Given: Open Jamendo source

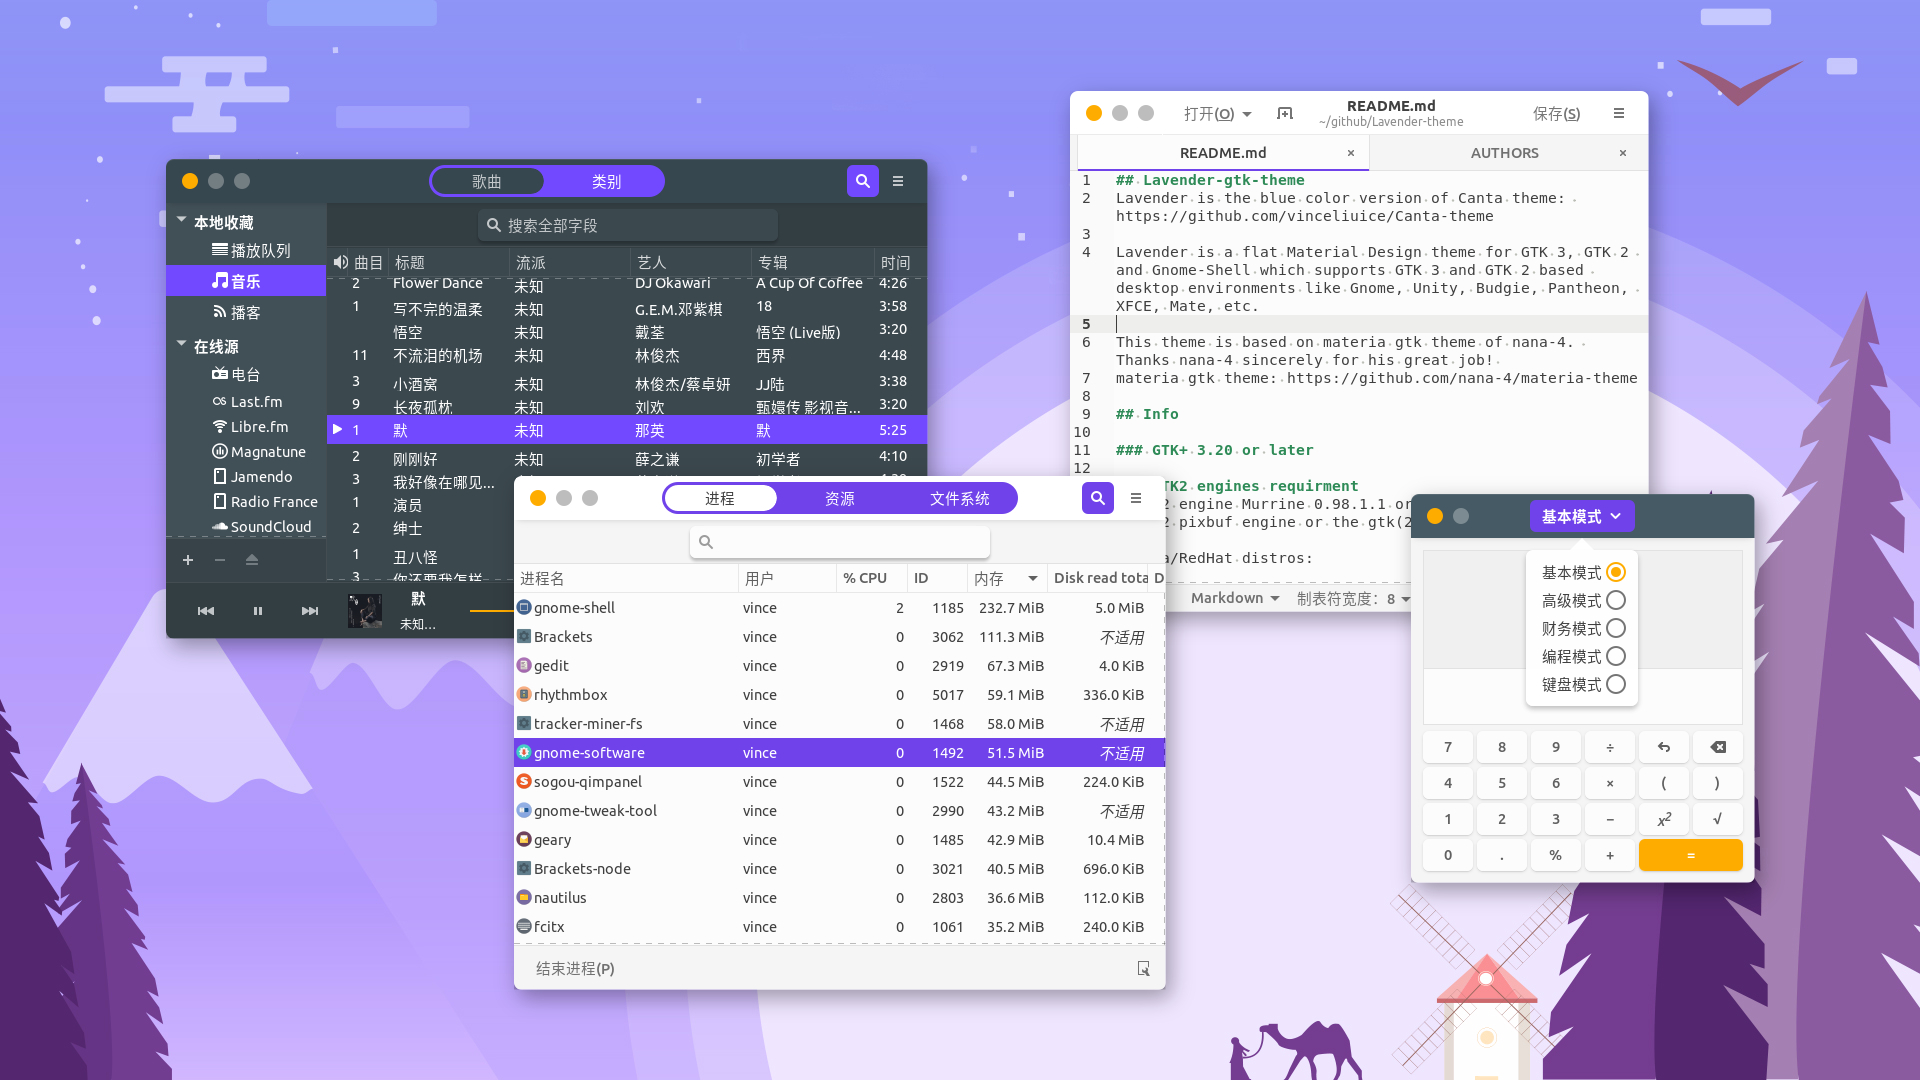Looking at the screenshot, I should (x=246, y=477).
